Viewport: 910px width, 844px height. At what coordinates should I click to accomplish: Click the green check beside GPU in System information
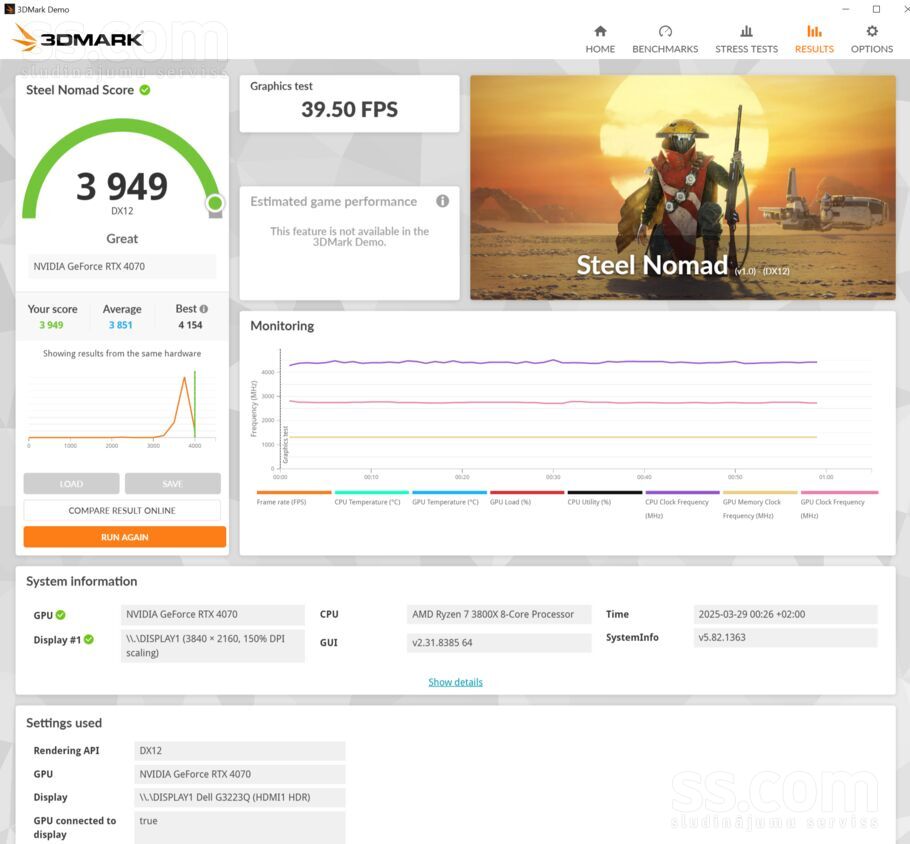pyautogui.click(x=60, y=615)
